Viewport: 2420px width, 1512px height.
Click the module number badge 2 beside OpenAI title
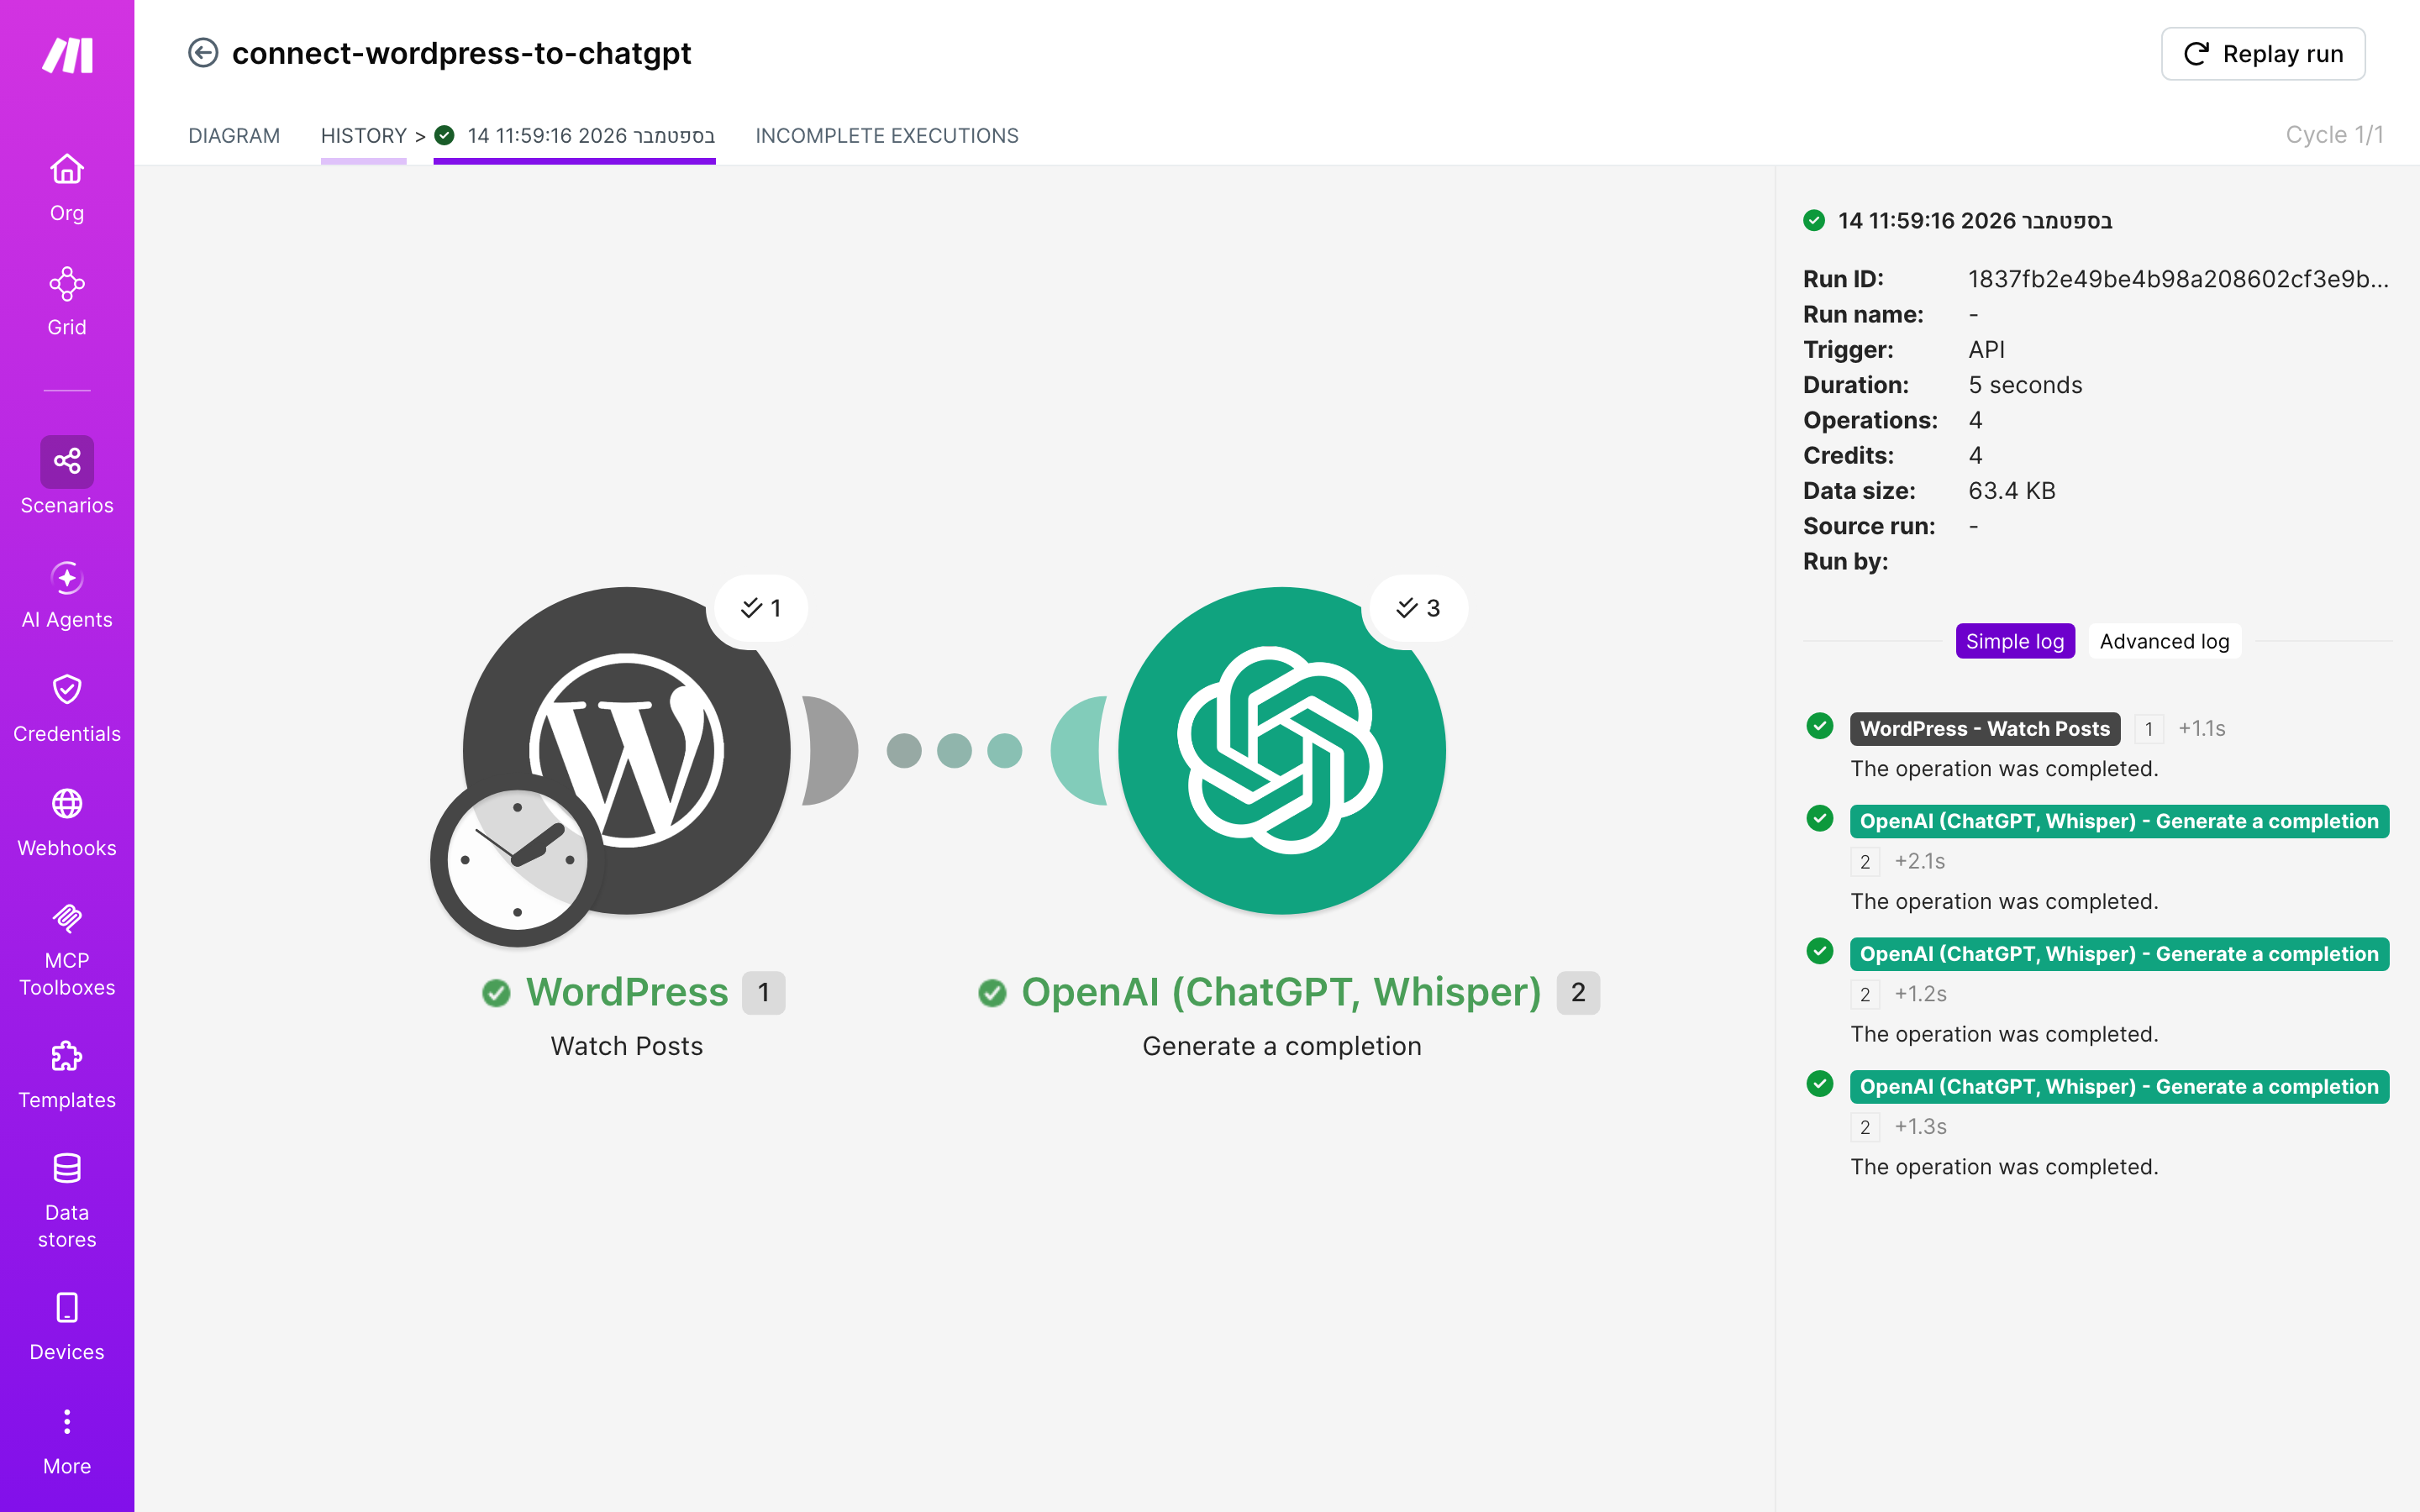tap(1578, 993)
